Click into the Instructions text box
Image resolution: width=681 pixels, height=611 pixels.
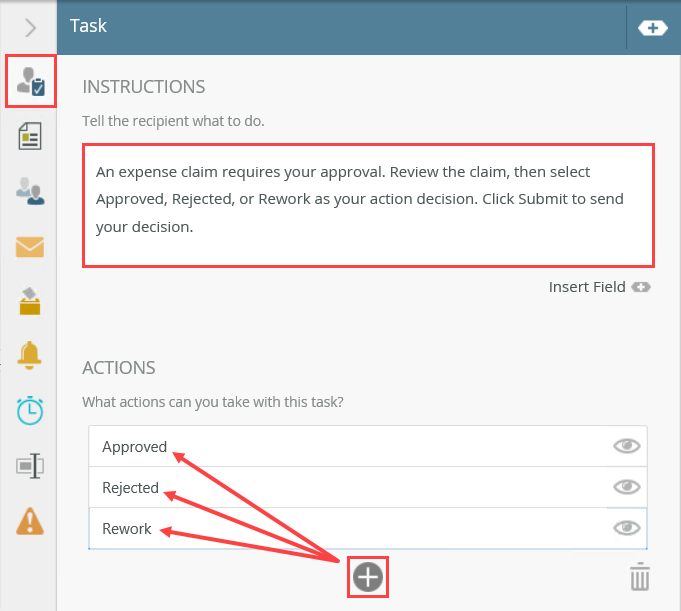click(x=368, y=205)
